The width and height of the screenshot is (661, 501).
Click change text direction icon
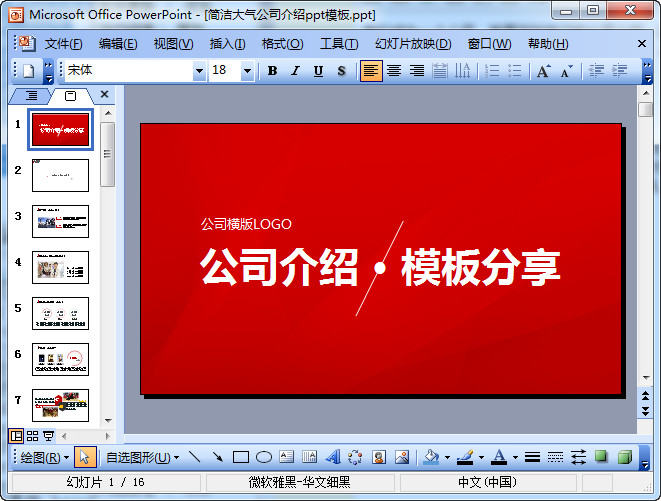coord(462,70)
